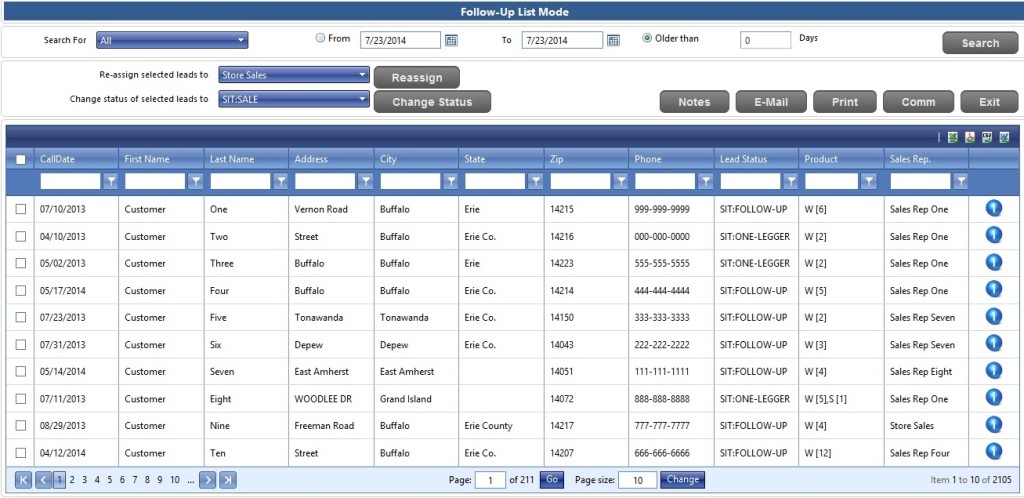This screenshot has height=498, width=1024.
Task: Open filter options for Zip column
Action: 621,181
